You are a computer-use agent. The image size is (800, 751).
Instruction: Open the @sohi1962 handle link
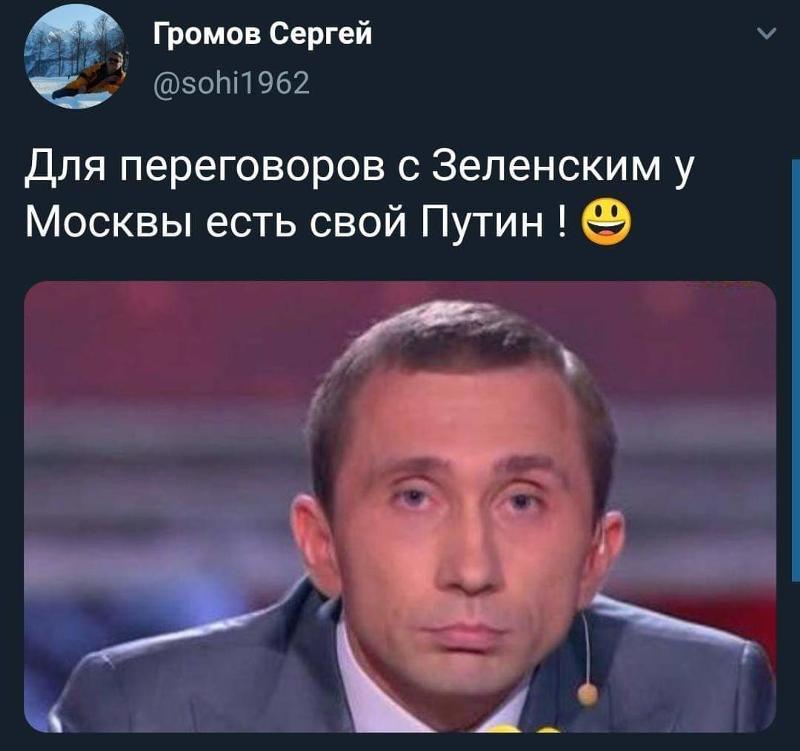click(x=232, y=83)
